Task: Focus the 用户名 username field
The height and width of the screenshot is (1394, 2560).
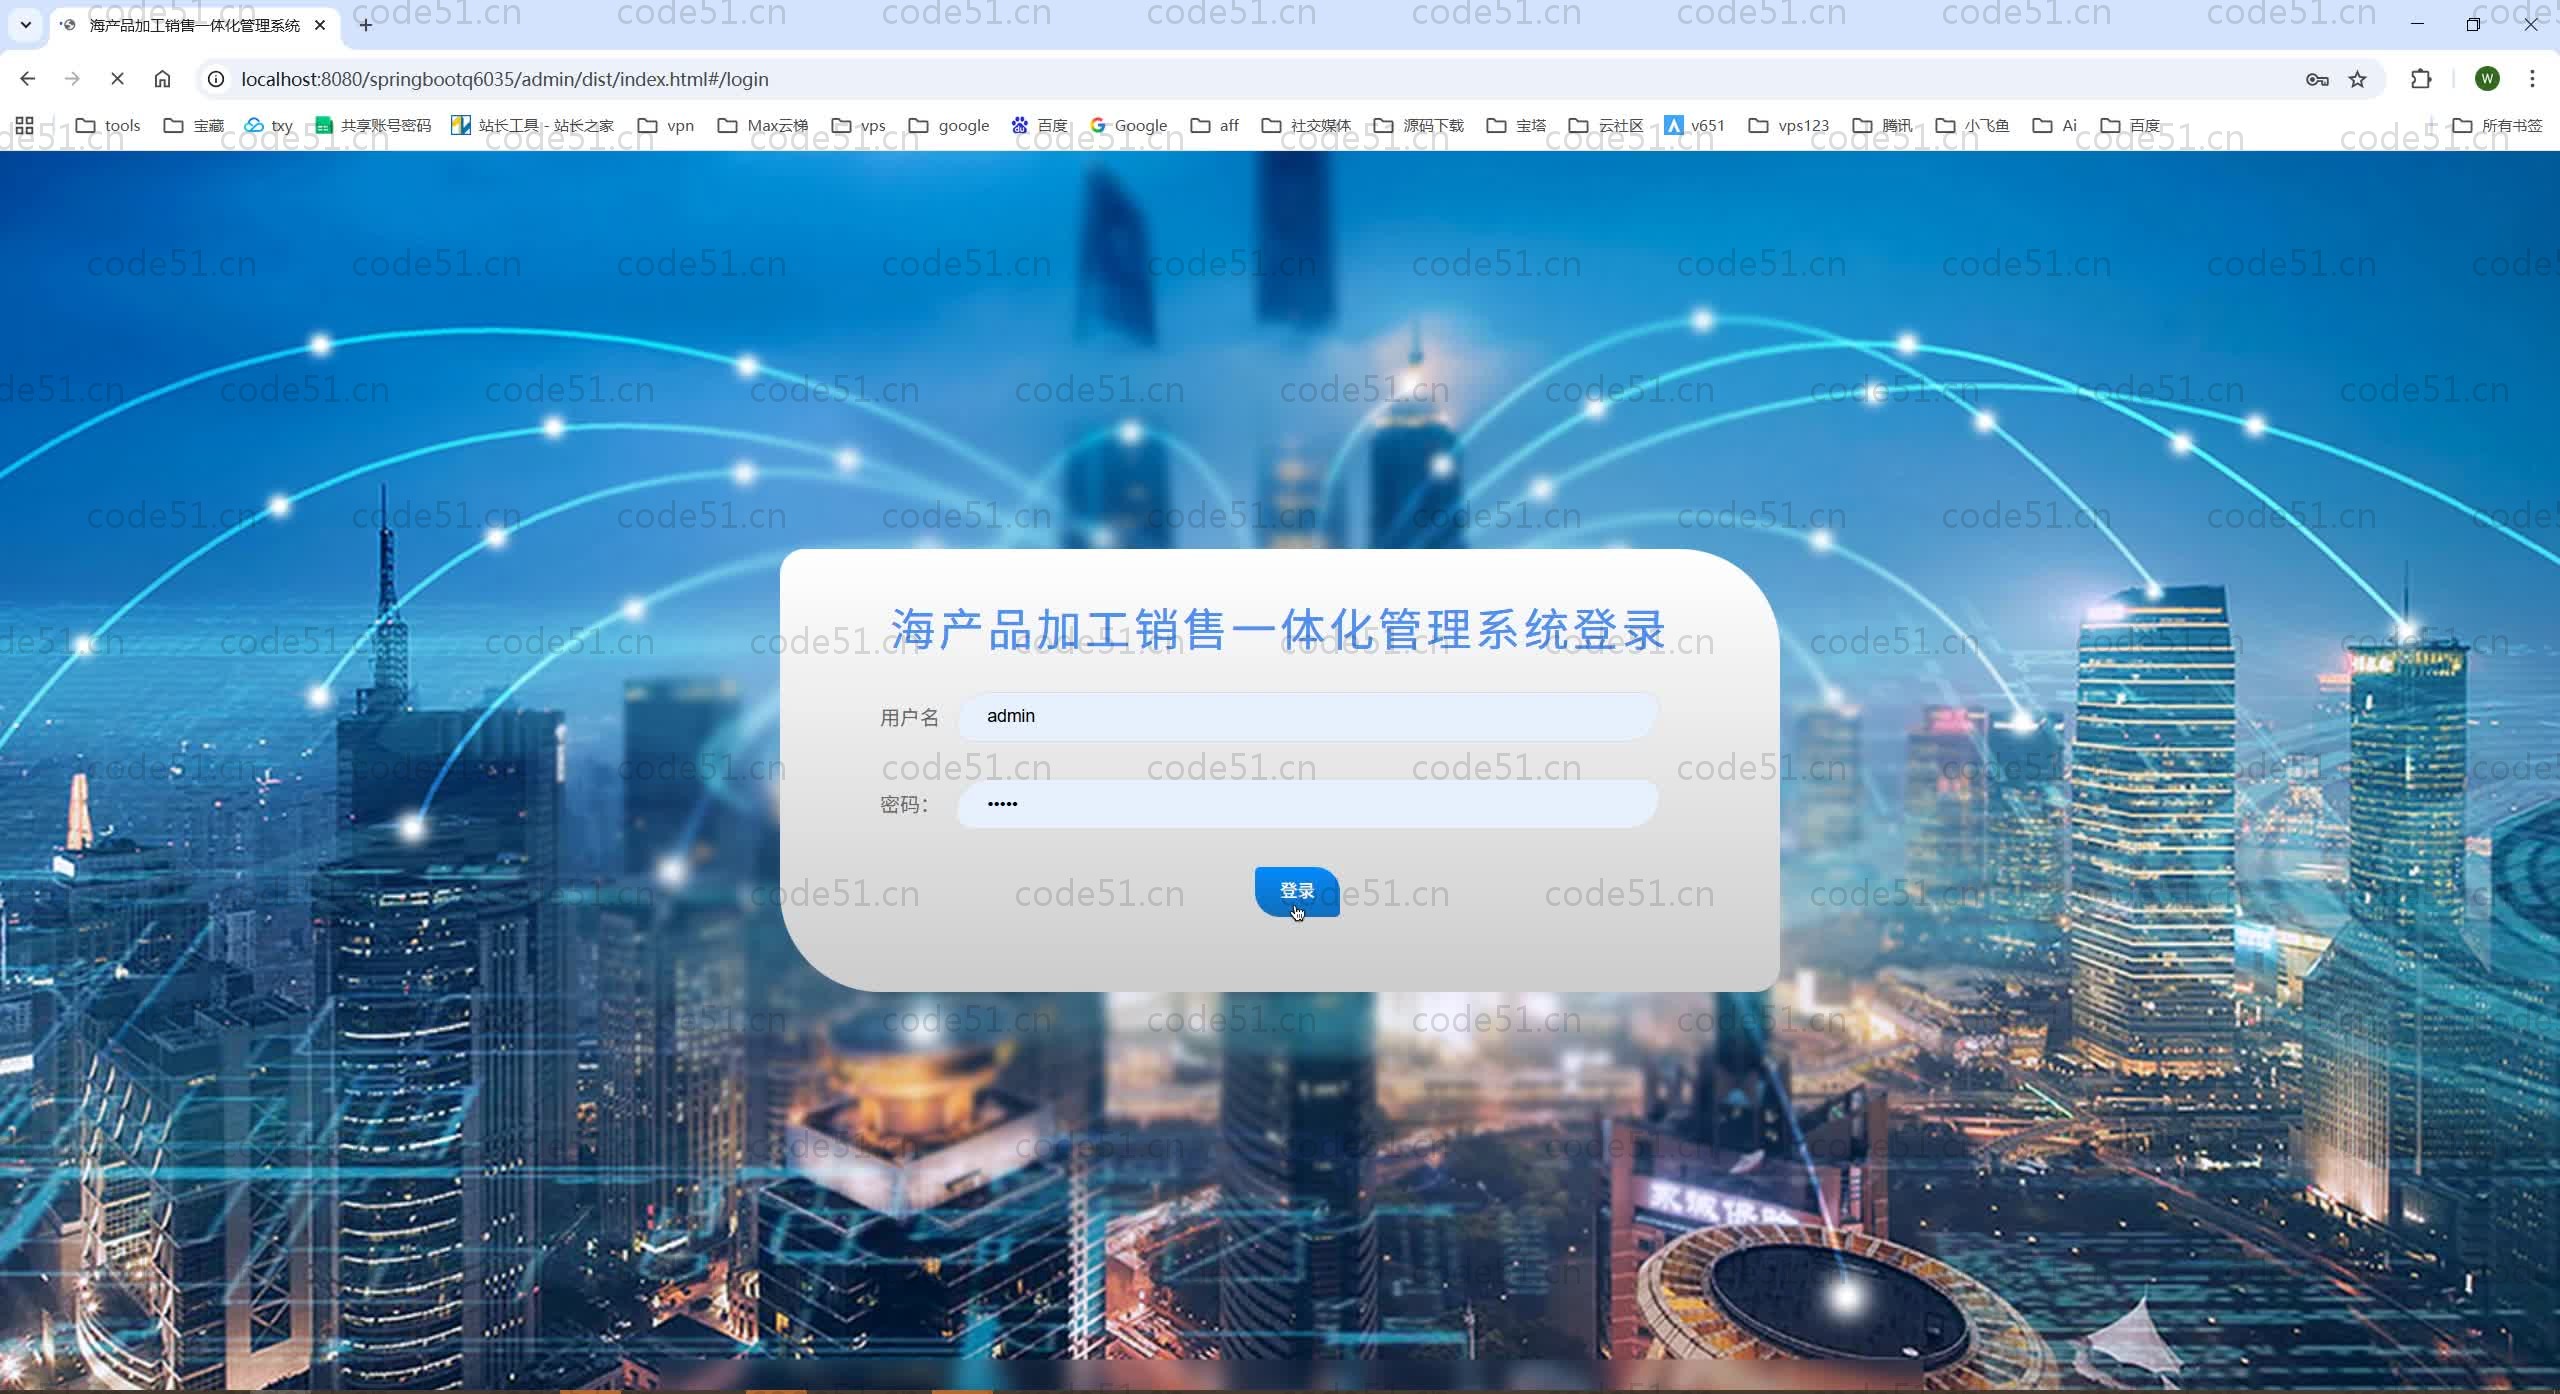Action: pyautogui.click(x=1308, y=716)
